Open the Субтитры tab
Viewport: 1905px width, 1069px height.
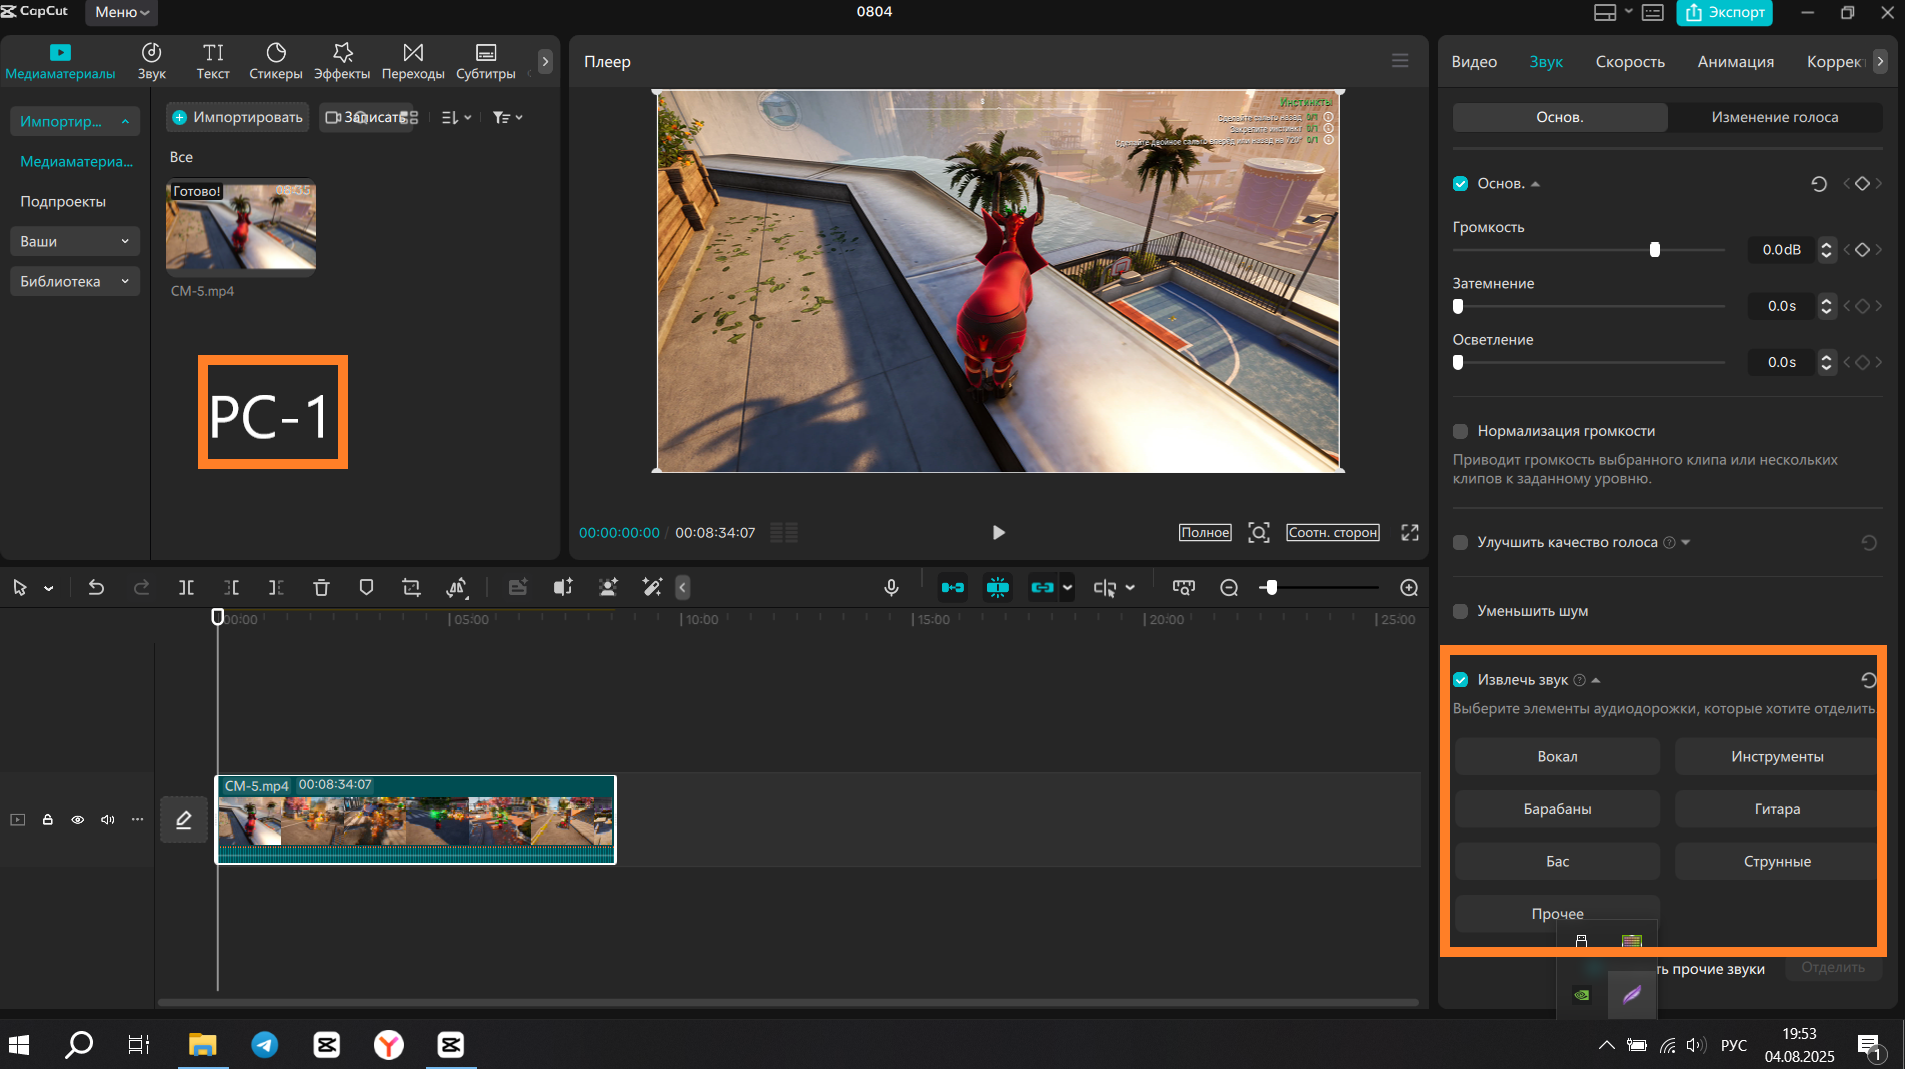point(486,61)
